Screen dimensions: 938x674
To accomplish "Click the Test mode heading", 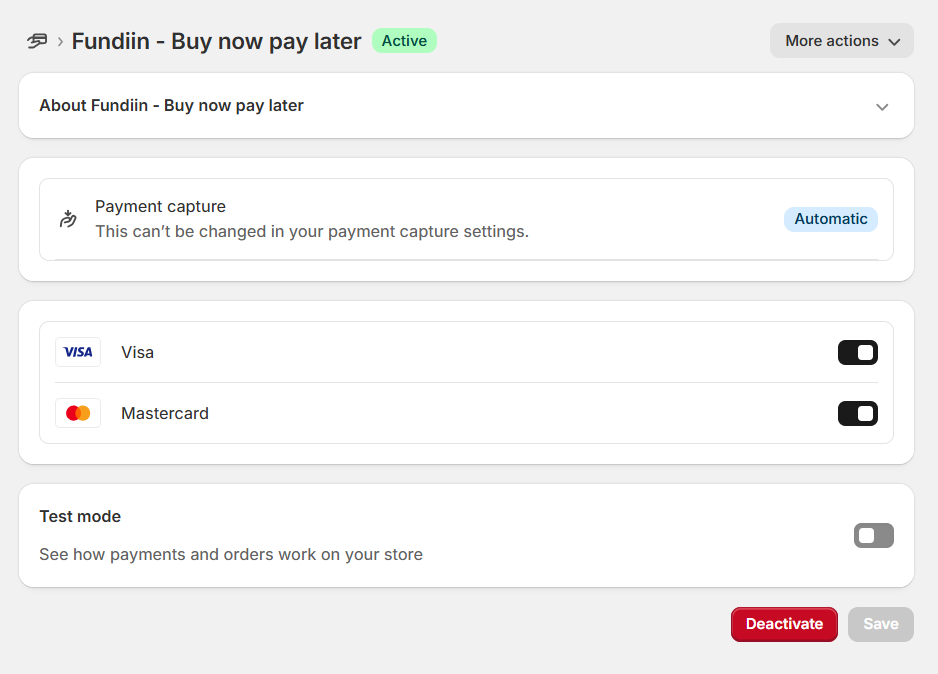I will click(x=80, y=516).
